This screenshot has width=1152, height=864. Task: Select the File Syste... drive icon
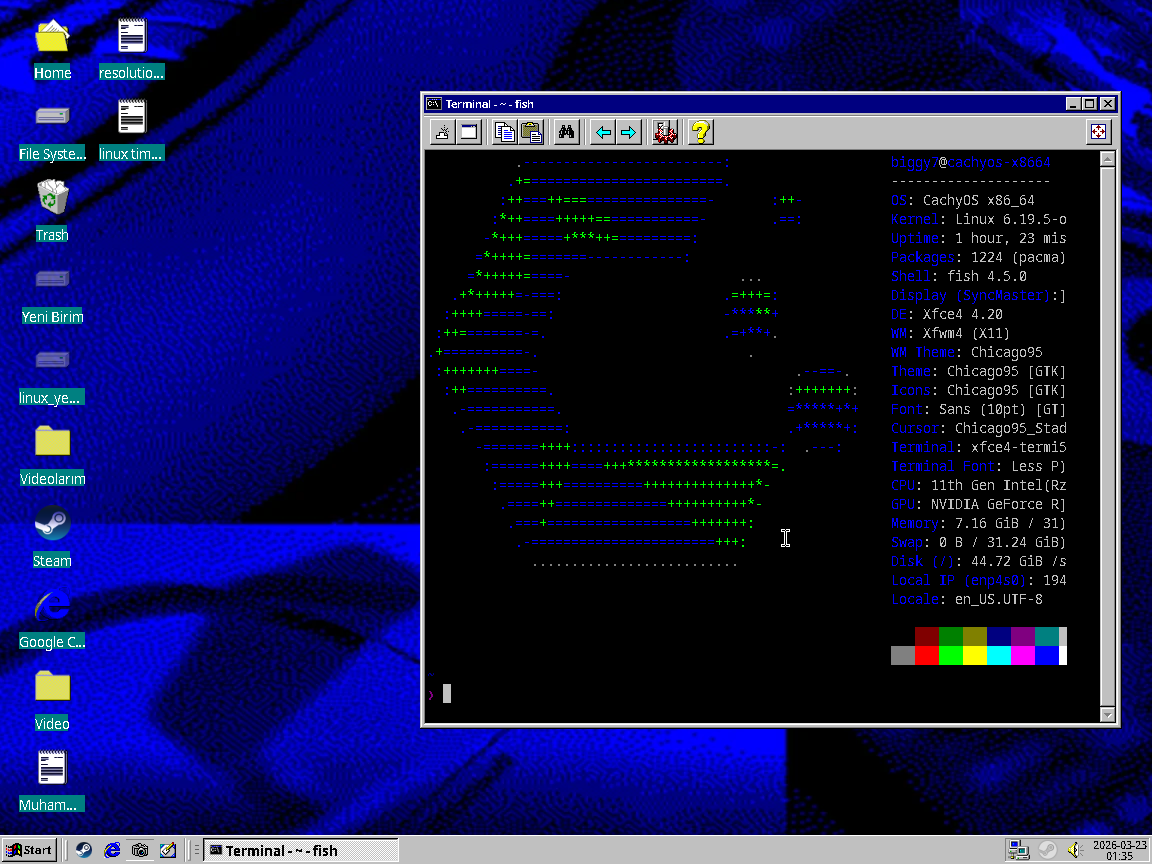coord(52,132)
